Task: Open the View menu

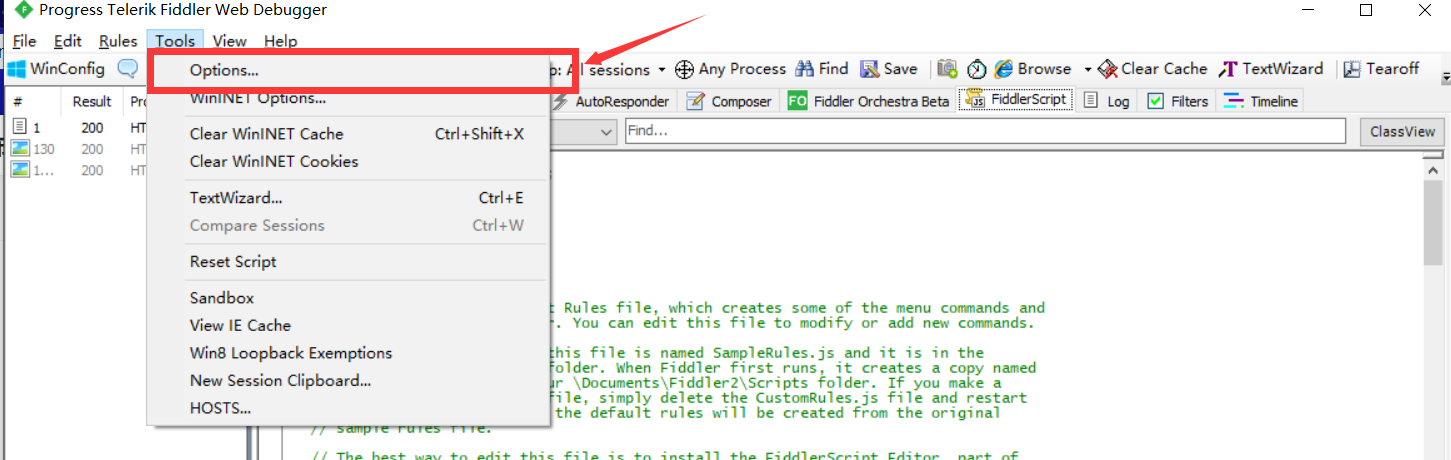Action: tap(230, 41)
